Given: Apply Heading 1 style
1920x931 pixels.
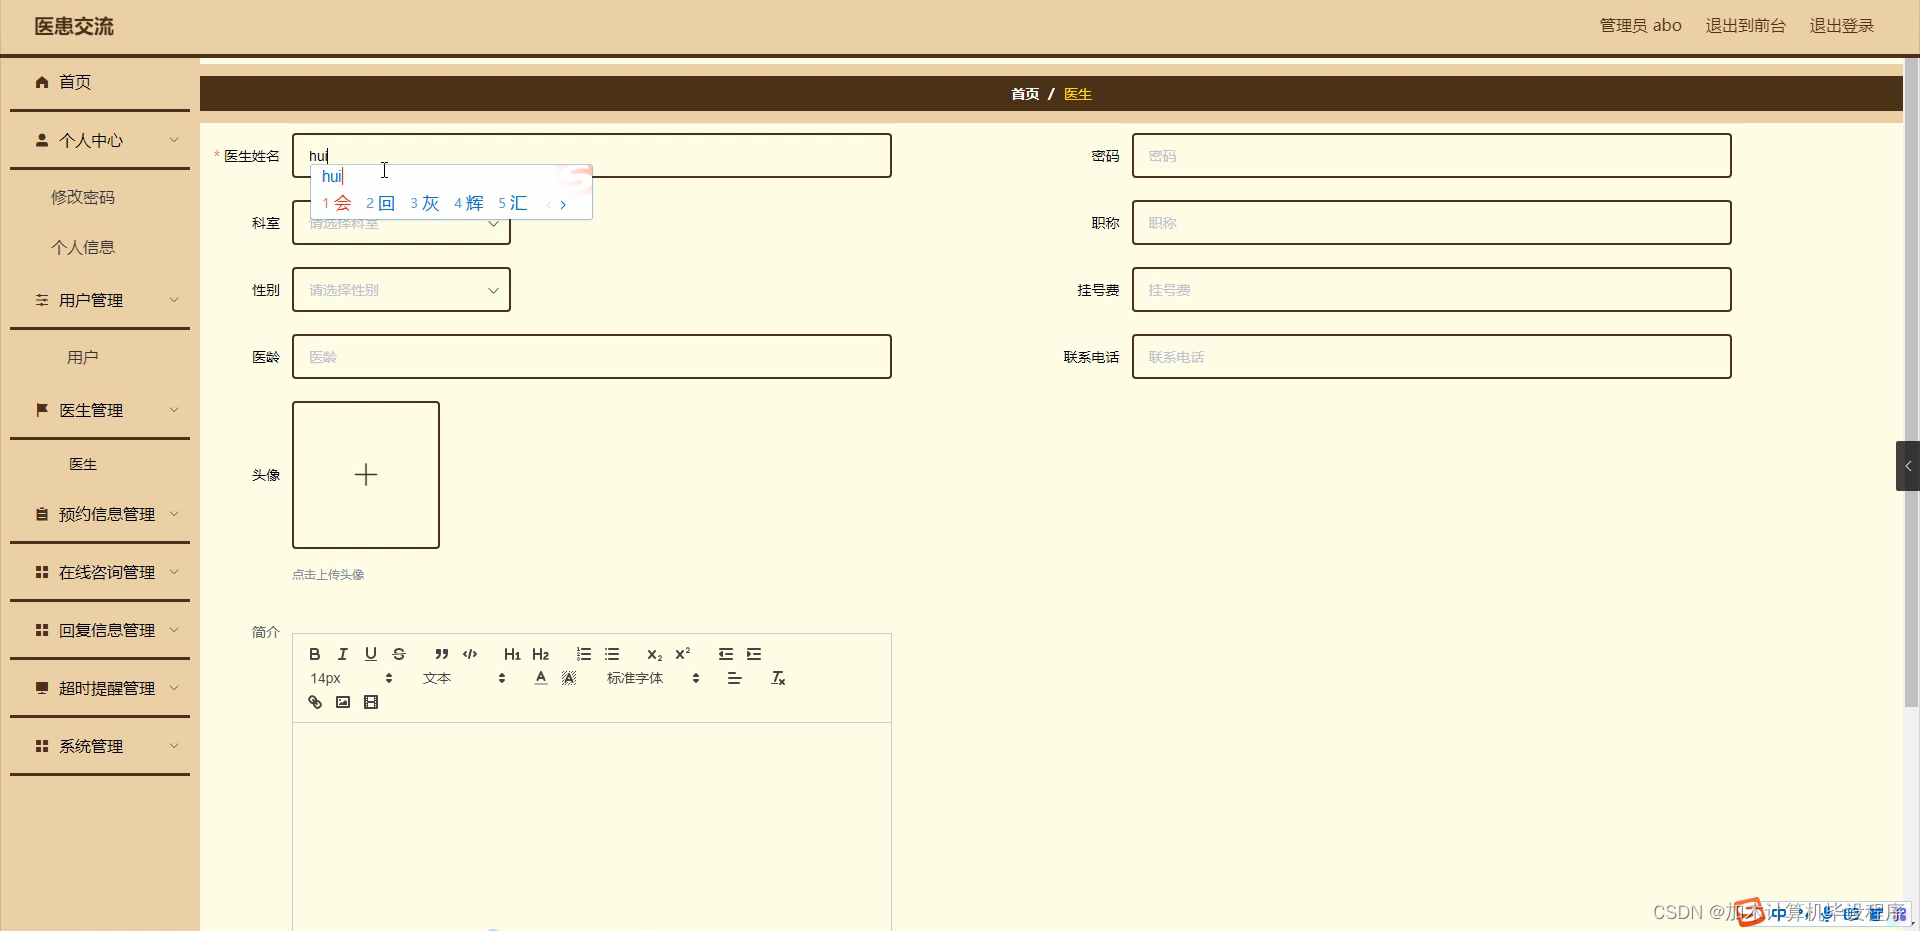Looking at the screenshot, I should (x=512, y=654).
